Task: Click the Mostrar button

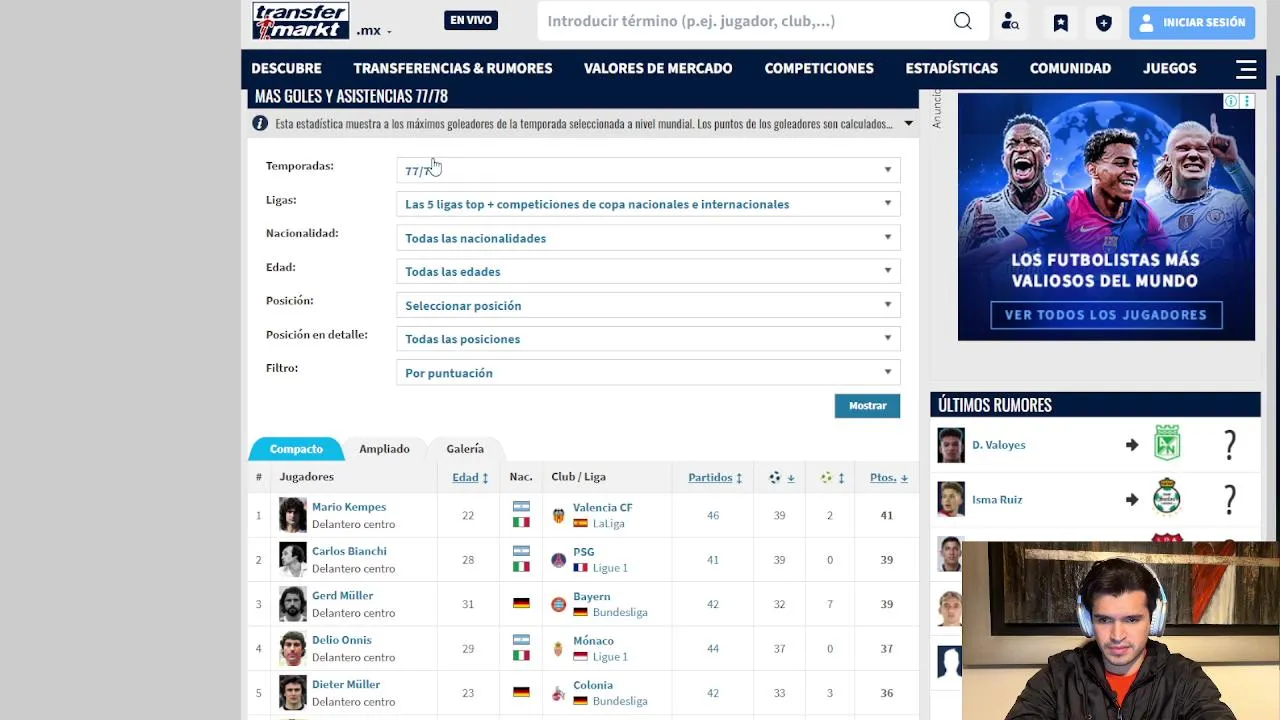Action: [x=867, y=405]
